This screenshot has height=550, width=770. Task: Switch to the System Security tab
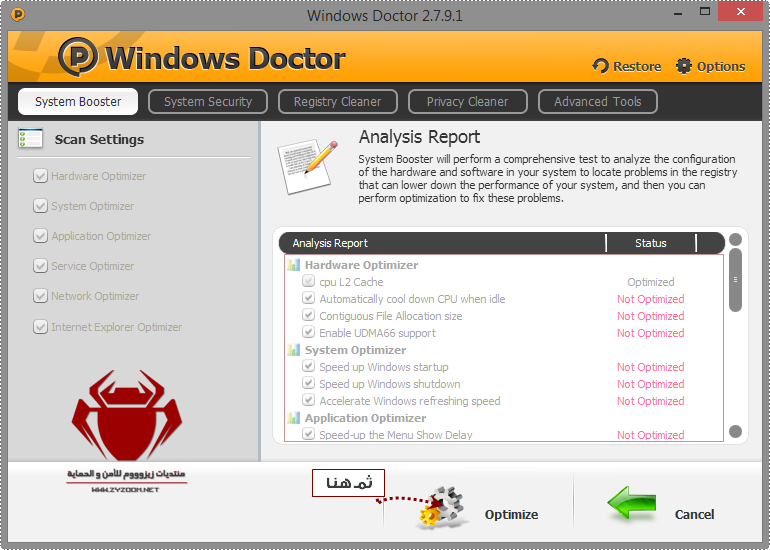(208, 102)
